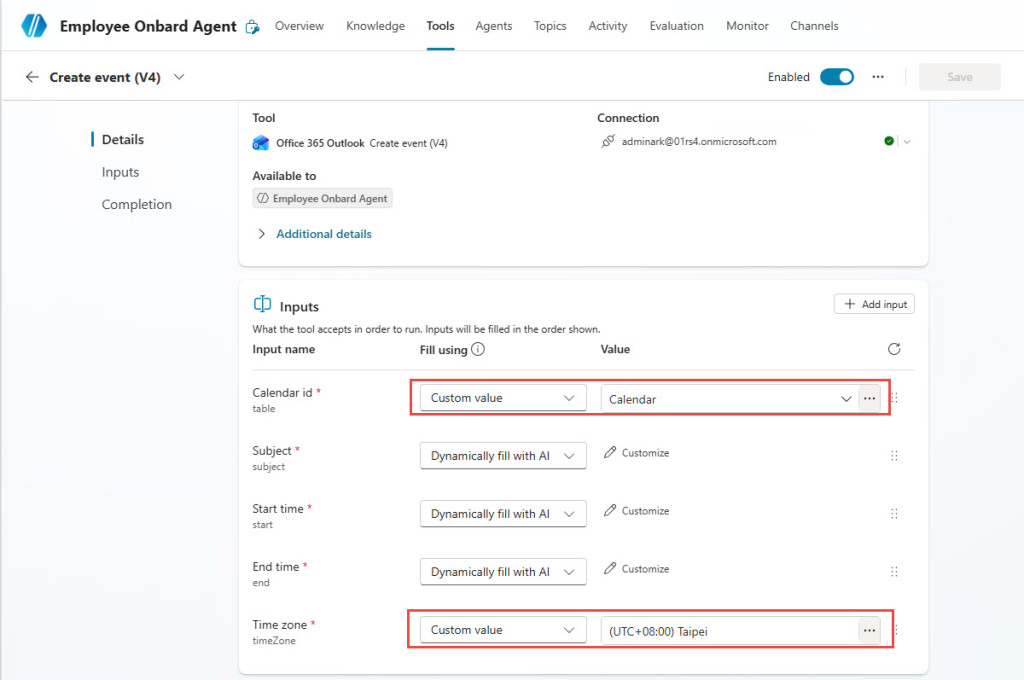The height and width of the screenshot is (680, 1024).
Task: Click the Add input button
Action: tap(874, 304)
